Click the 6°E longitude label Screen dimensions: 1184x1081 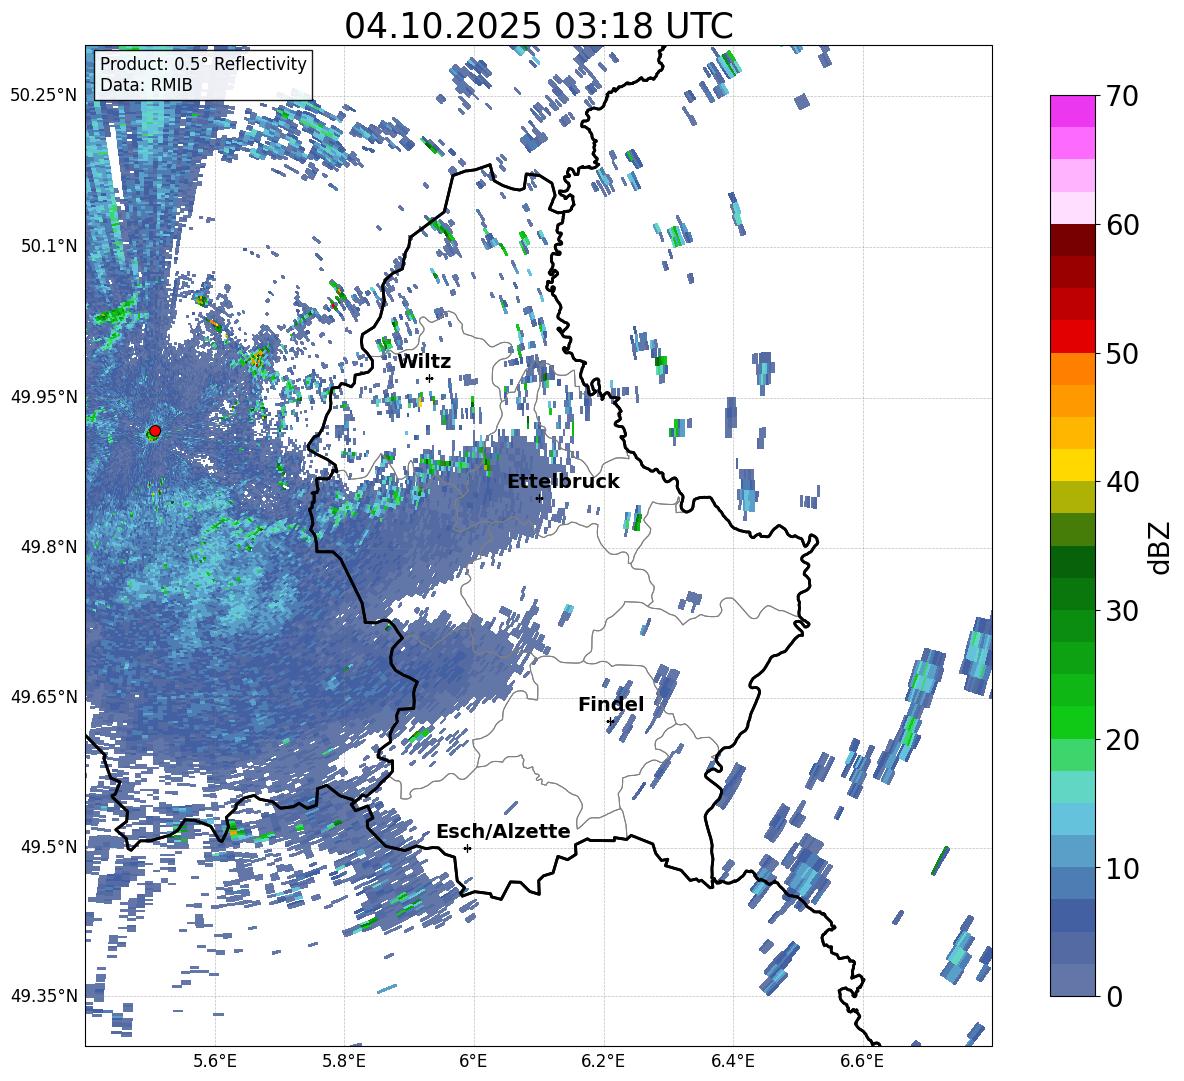click(473, 1061)
